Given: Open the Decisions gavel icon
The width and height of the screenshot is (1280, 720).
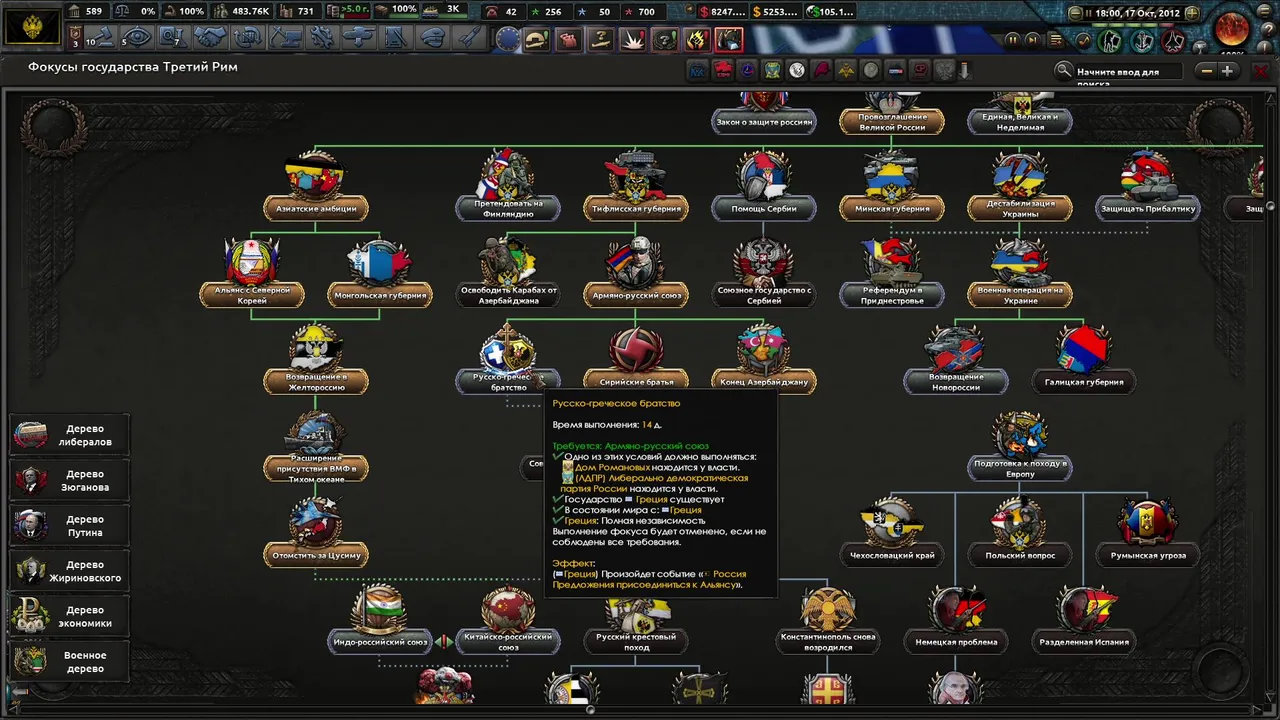Looking at the screenshot, I should pos(103,38).
